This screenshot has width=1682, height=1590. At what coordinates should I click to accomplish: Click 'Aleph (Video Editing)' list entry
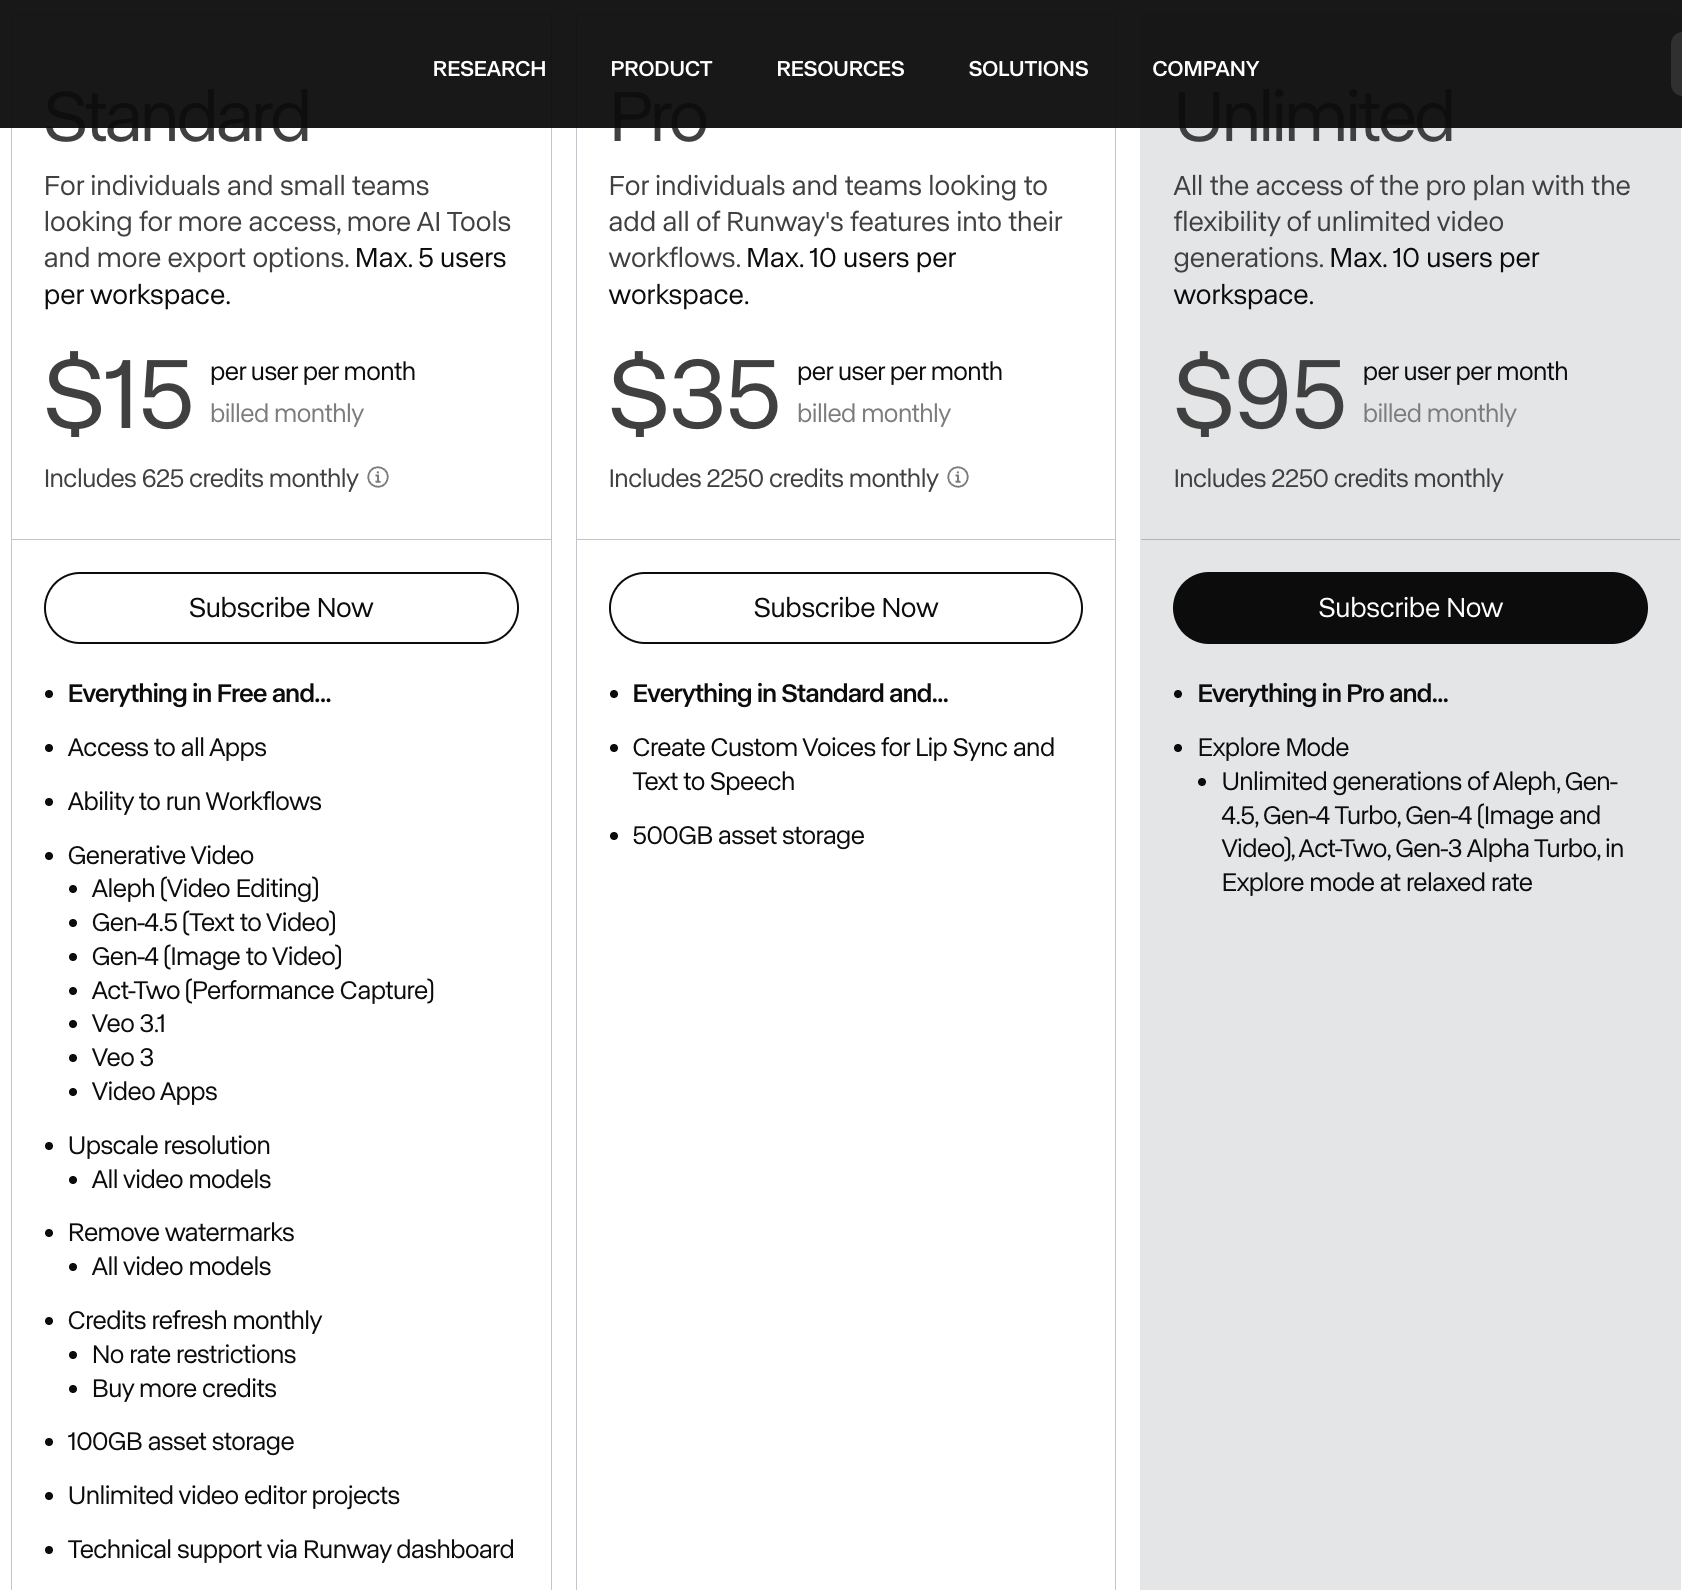205,889
